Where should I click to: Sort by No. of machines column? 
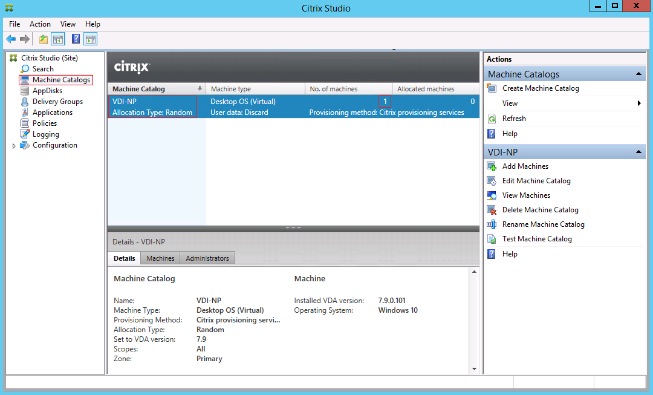349,89
